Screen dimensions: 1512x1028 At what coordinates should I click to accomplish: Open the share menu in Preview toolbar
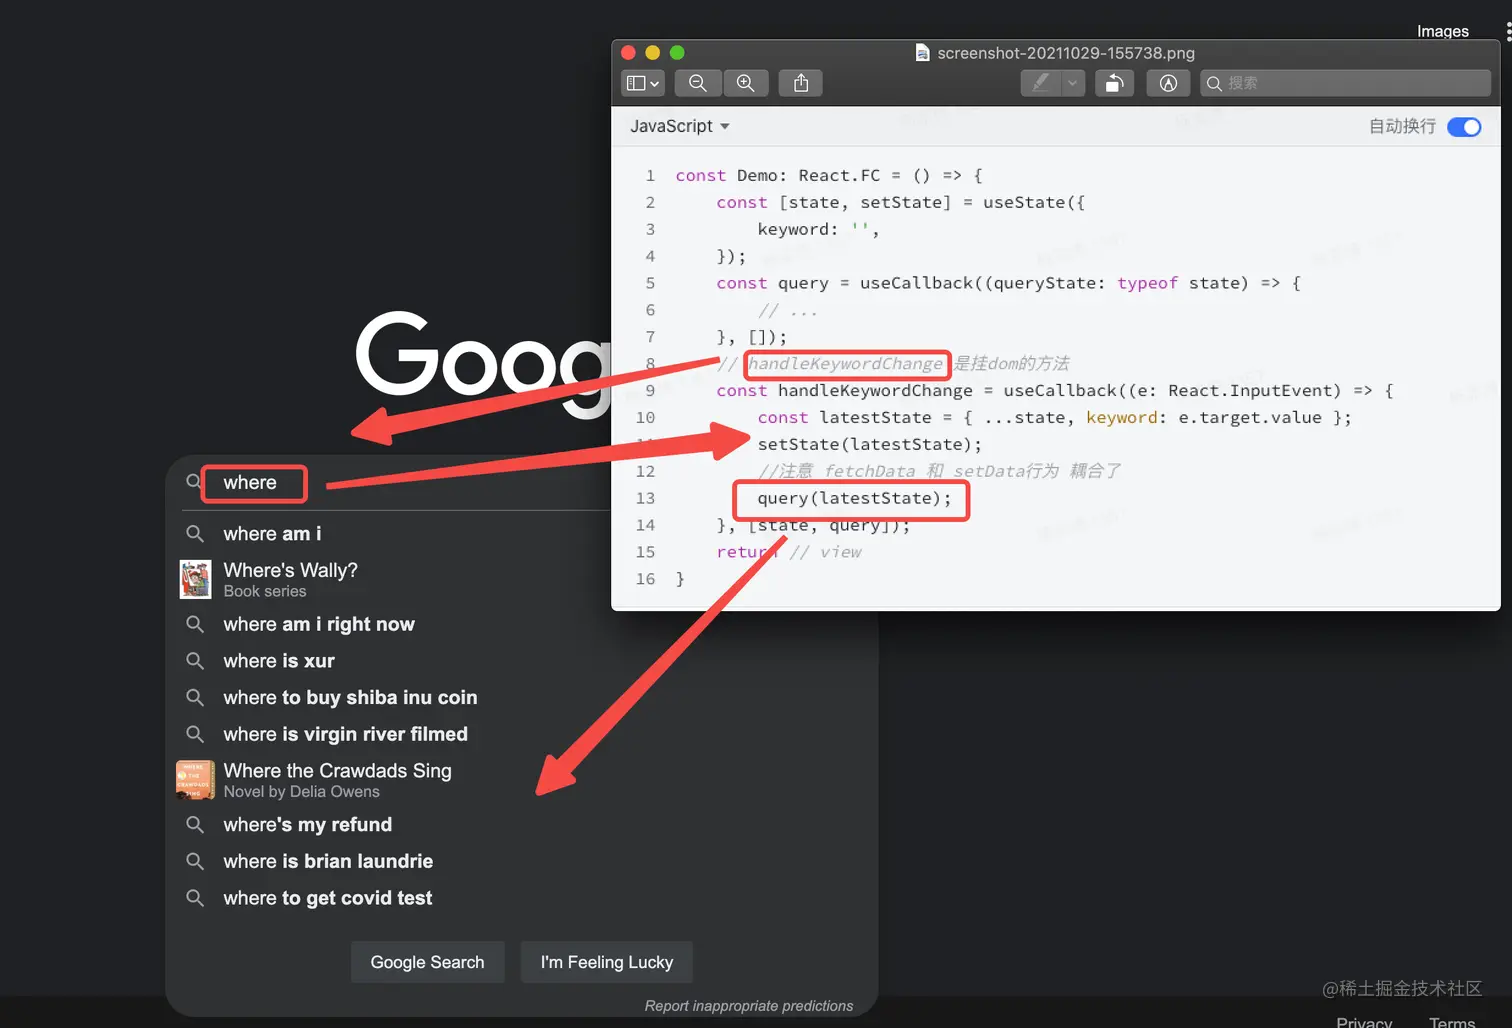click(801, 83)
